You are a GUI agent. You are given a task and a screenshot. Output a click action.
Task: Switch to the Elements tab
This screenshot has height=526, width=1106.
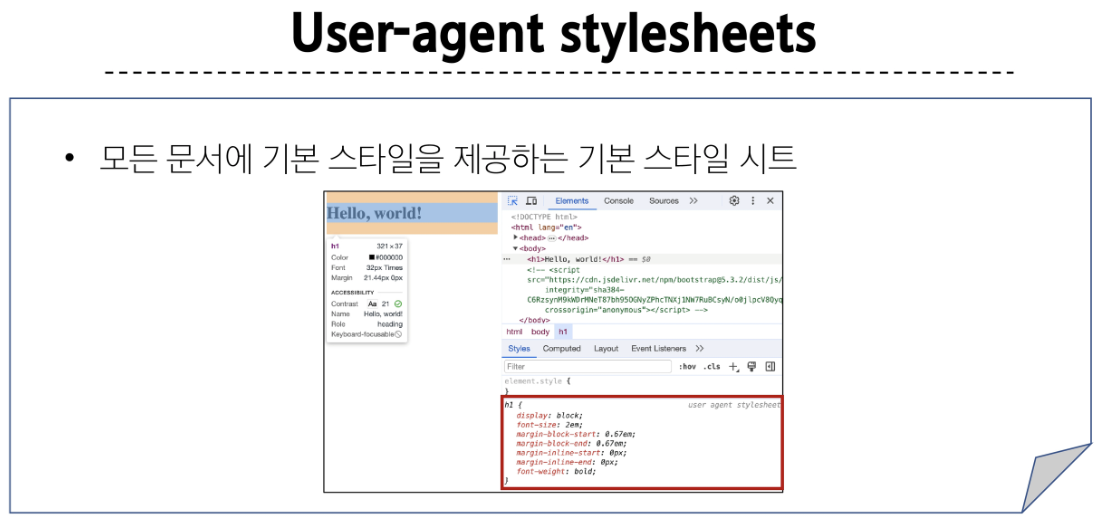click(x=571, y=201)
